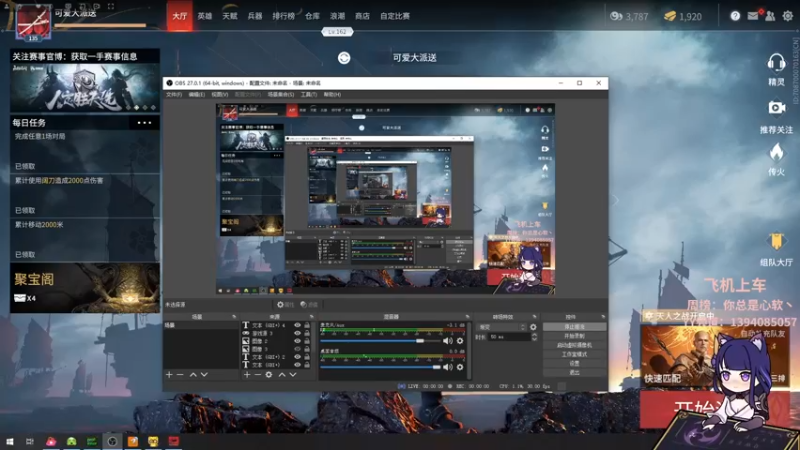Pop out the Controls dock via header icon
800x450 pixels.
(603, 317)
